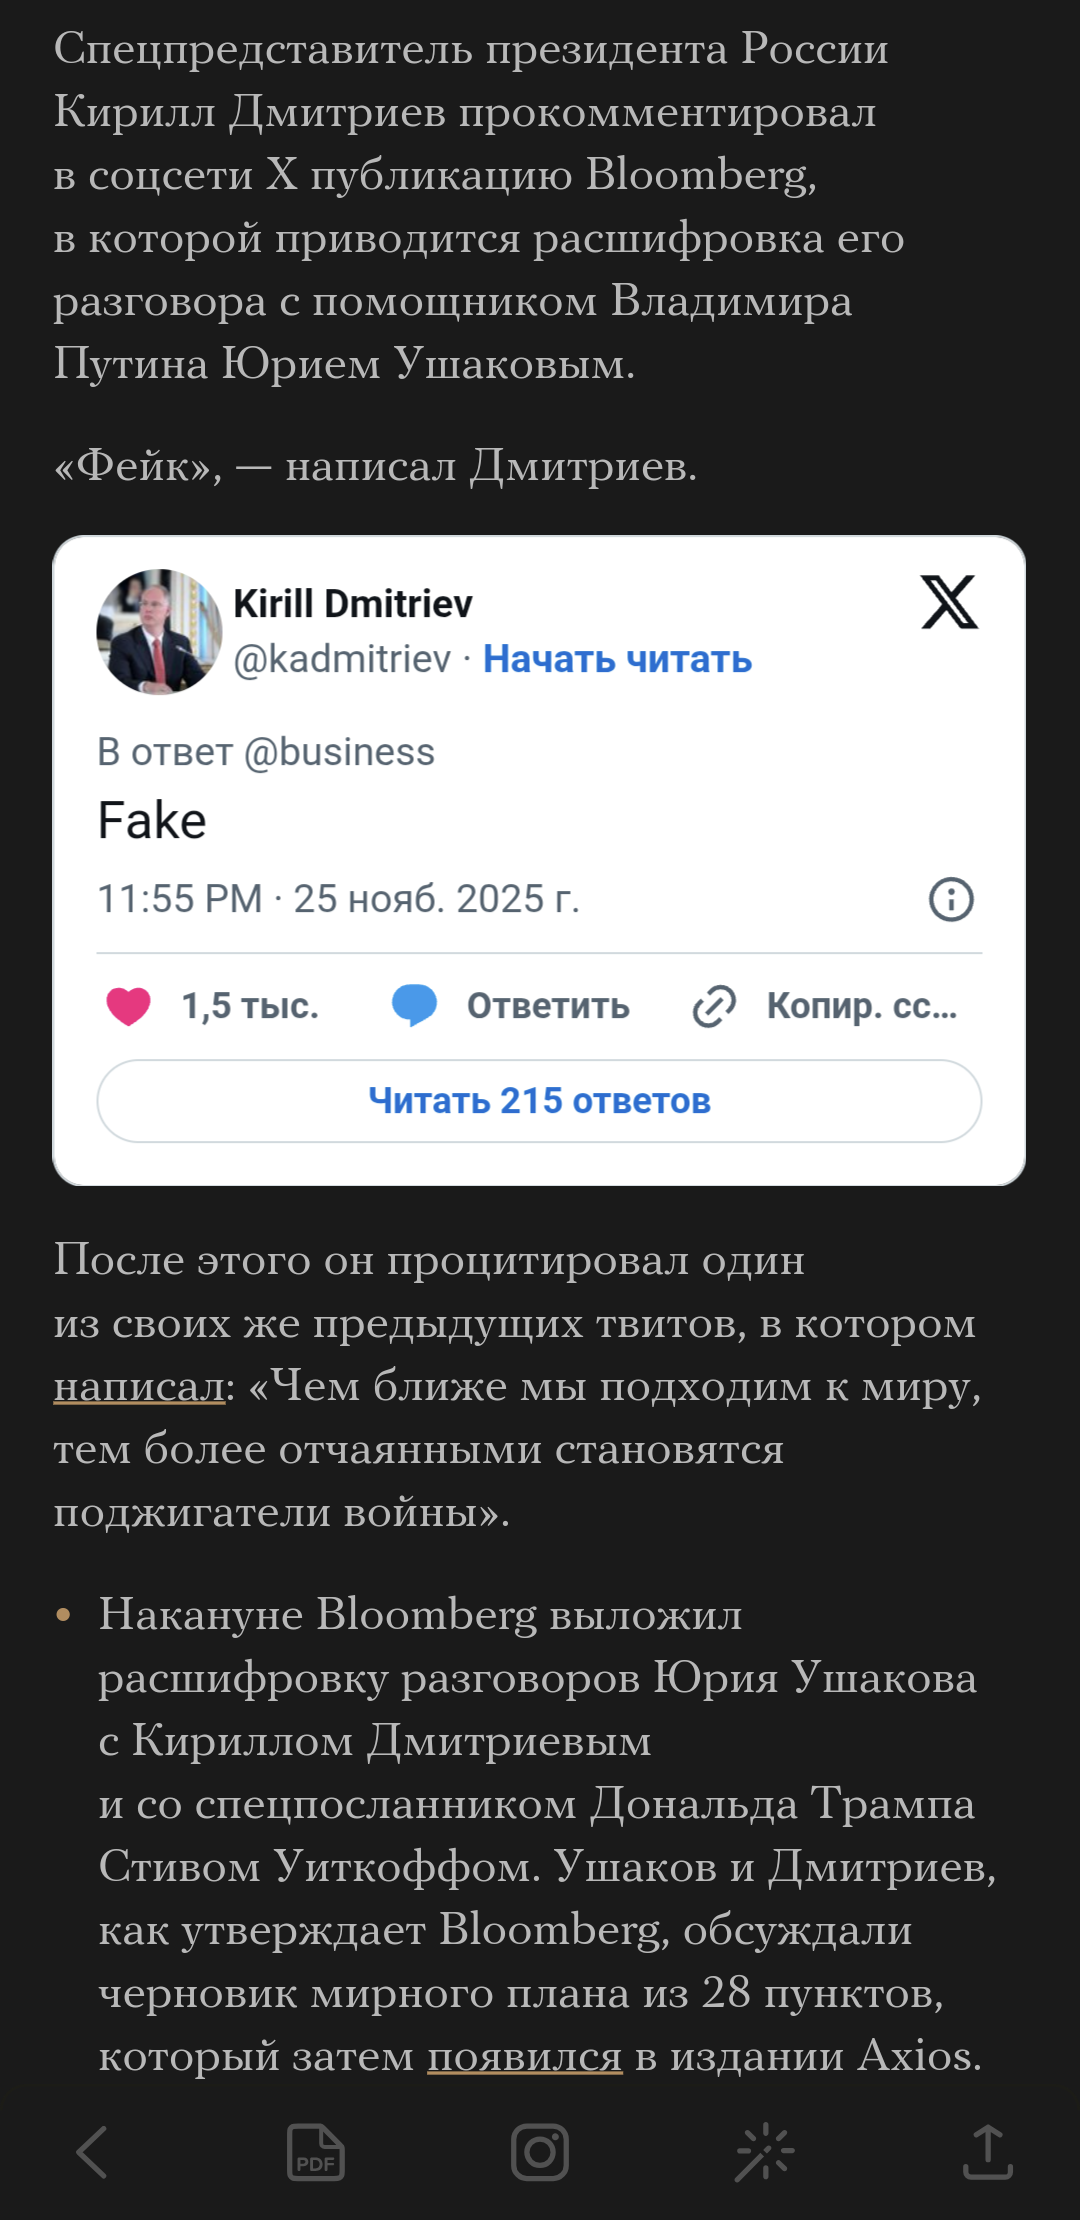This screenshot has width=1080, height=2220.
Task: Tap the "Kirill Dmitriev" display name
Action: pos(353,604)
